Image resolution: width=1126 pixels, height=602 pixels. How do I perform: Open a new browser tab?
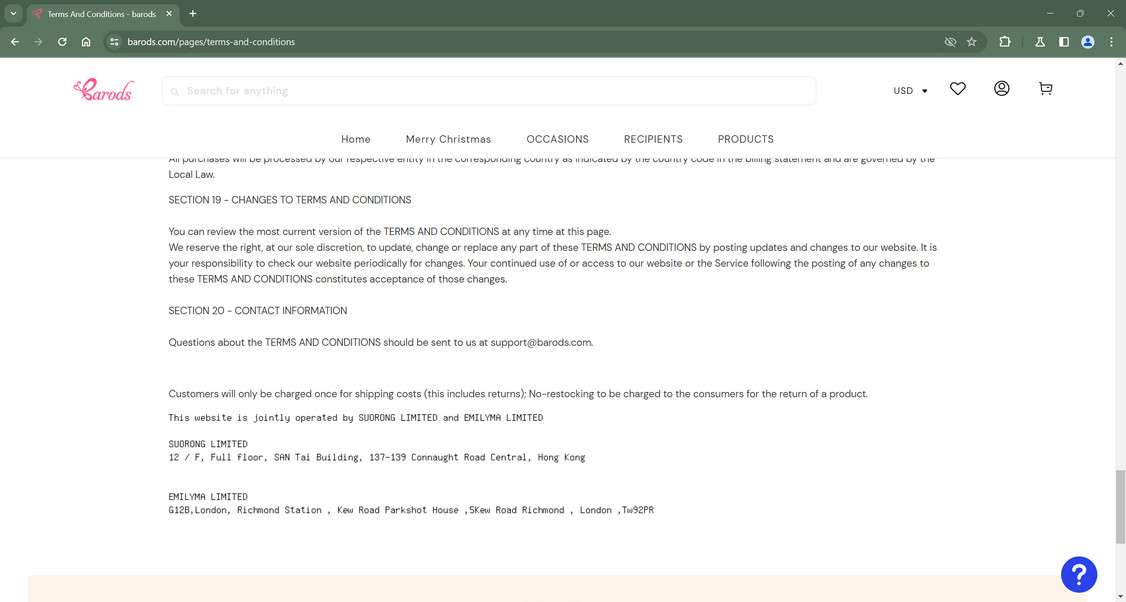coord(192,14)
